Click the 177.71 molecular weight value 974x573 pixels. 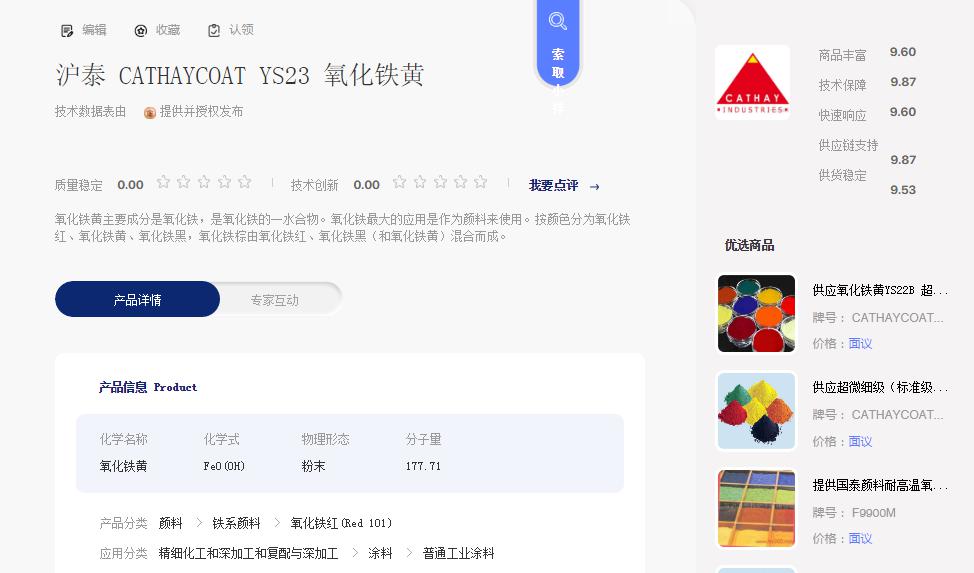[423, 466]
